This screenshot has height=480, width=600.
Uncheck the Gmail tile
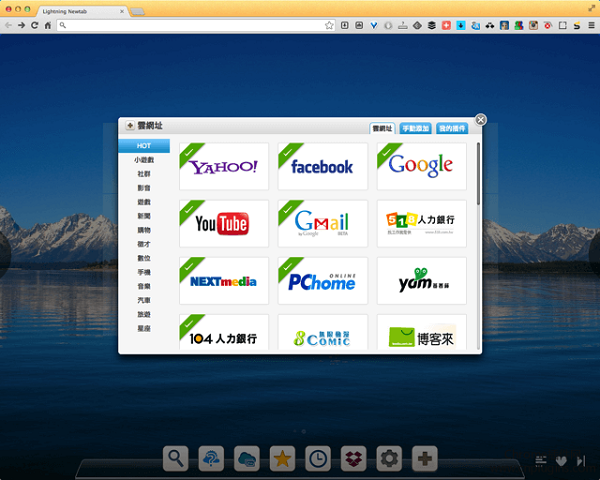[x=323, y=224]
